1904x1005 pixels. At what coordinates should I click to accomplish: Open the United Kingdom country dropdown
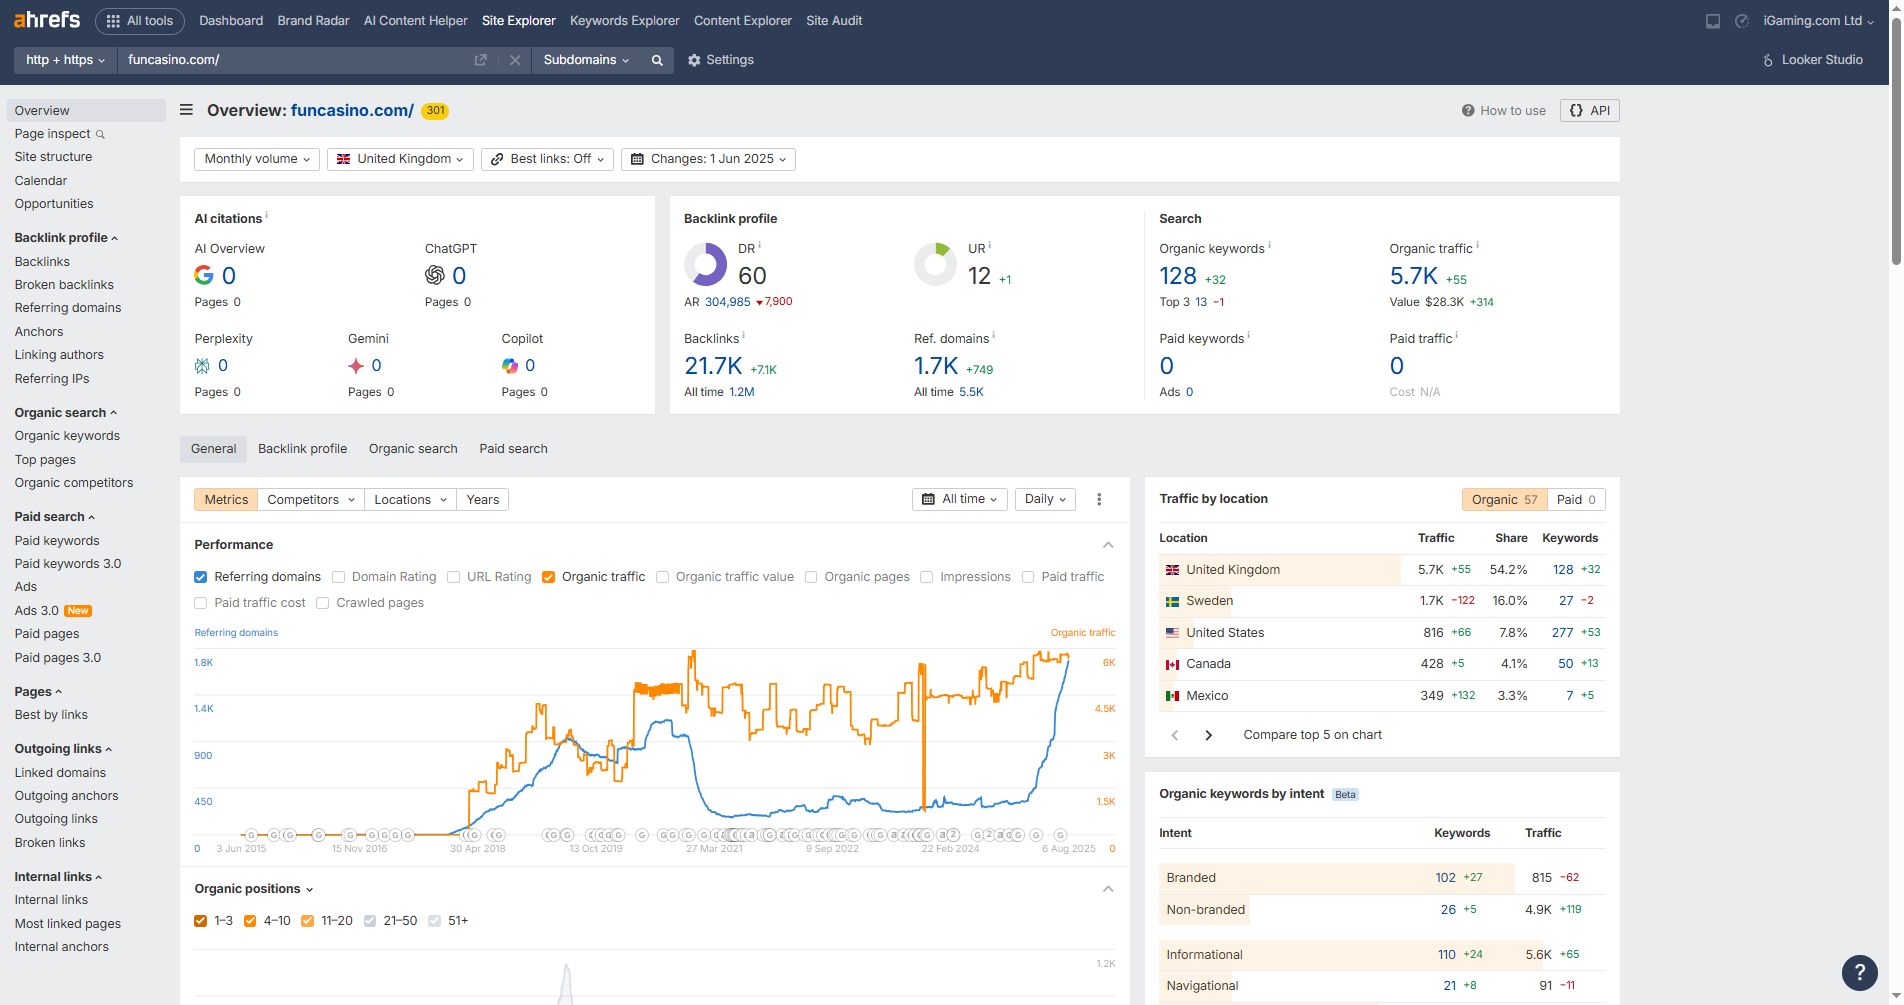(400, 159)
